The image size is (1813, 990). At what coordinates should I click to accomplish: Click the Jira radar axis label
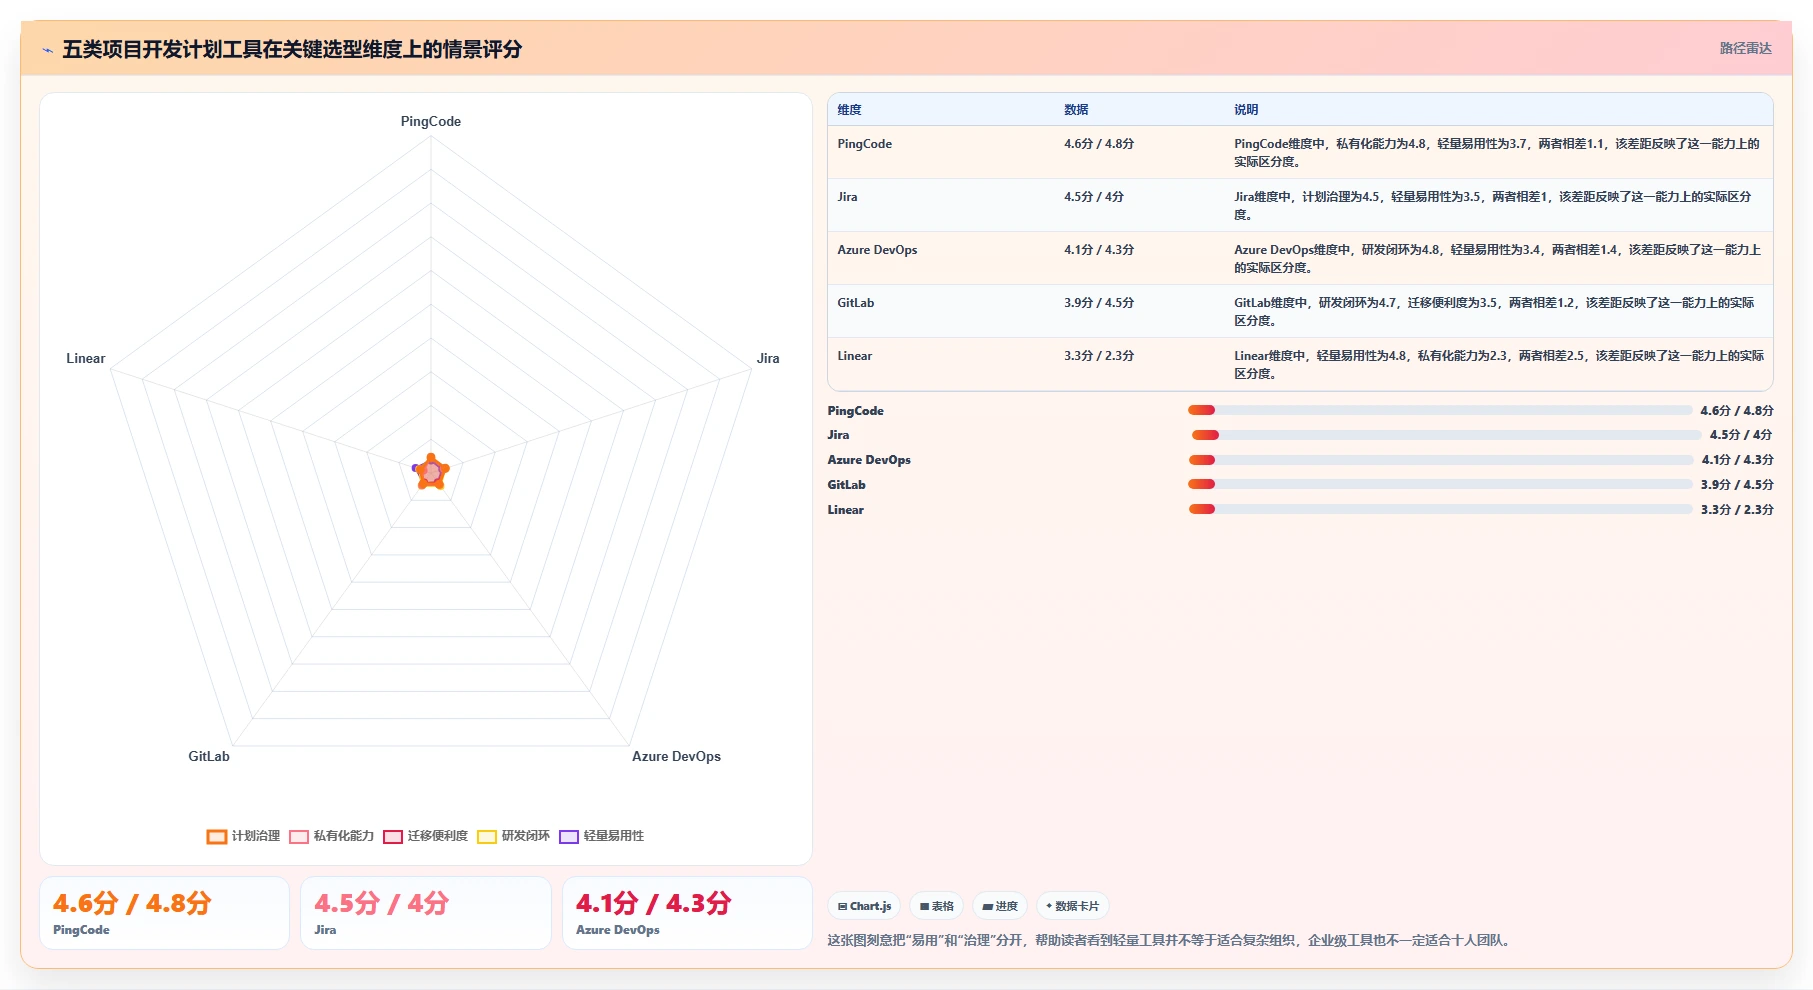click(x=768, y=358)
